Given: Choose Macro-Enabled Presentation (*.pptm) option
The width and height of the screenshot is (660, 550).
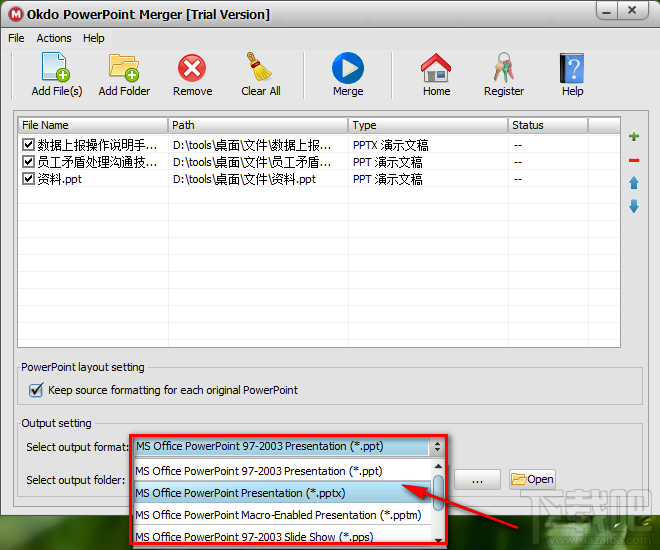Looking at the screenshot, I should point(282,515).
